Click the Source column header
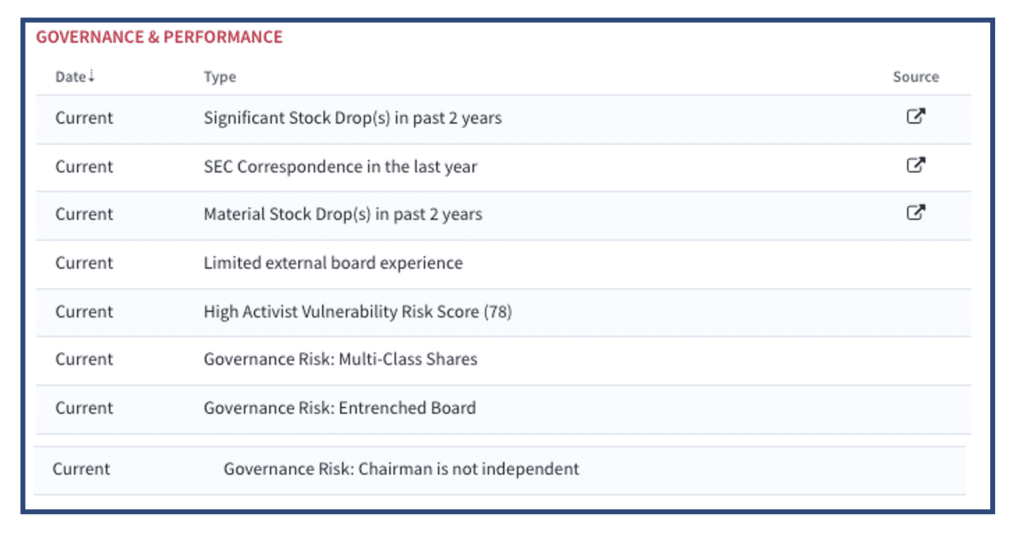 point(916,76)
